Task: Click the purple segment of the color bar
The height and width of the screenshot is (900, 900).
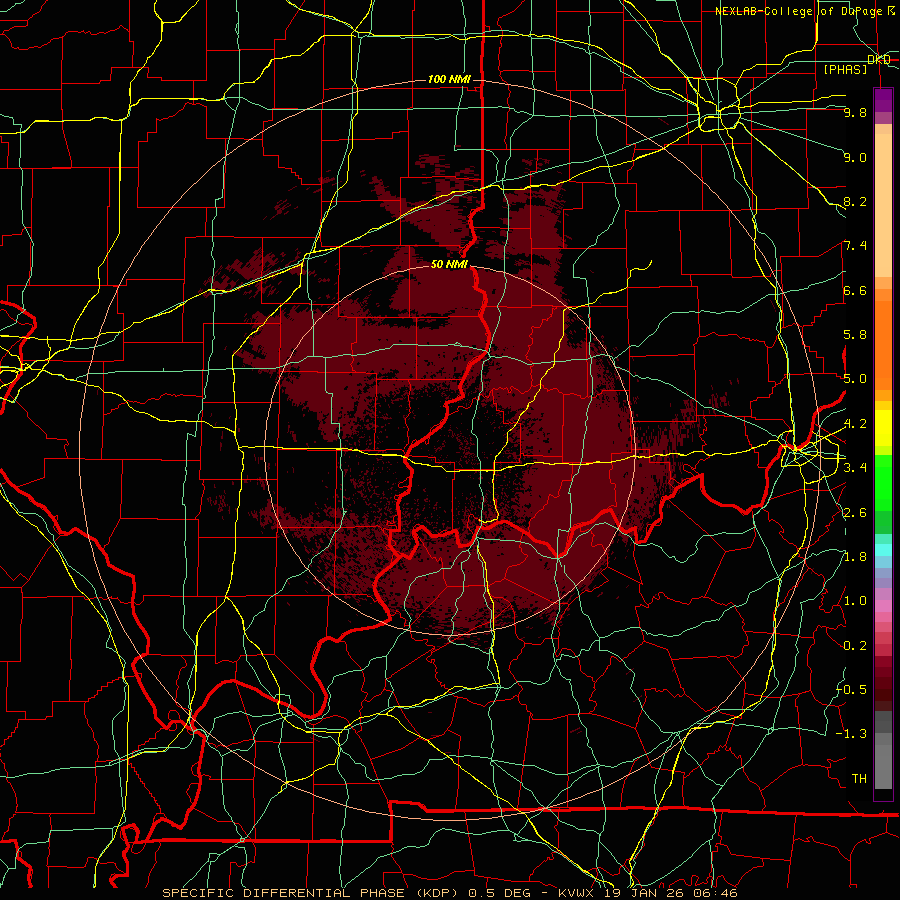Action: [x=883, y=100]
